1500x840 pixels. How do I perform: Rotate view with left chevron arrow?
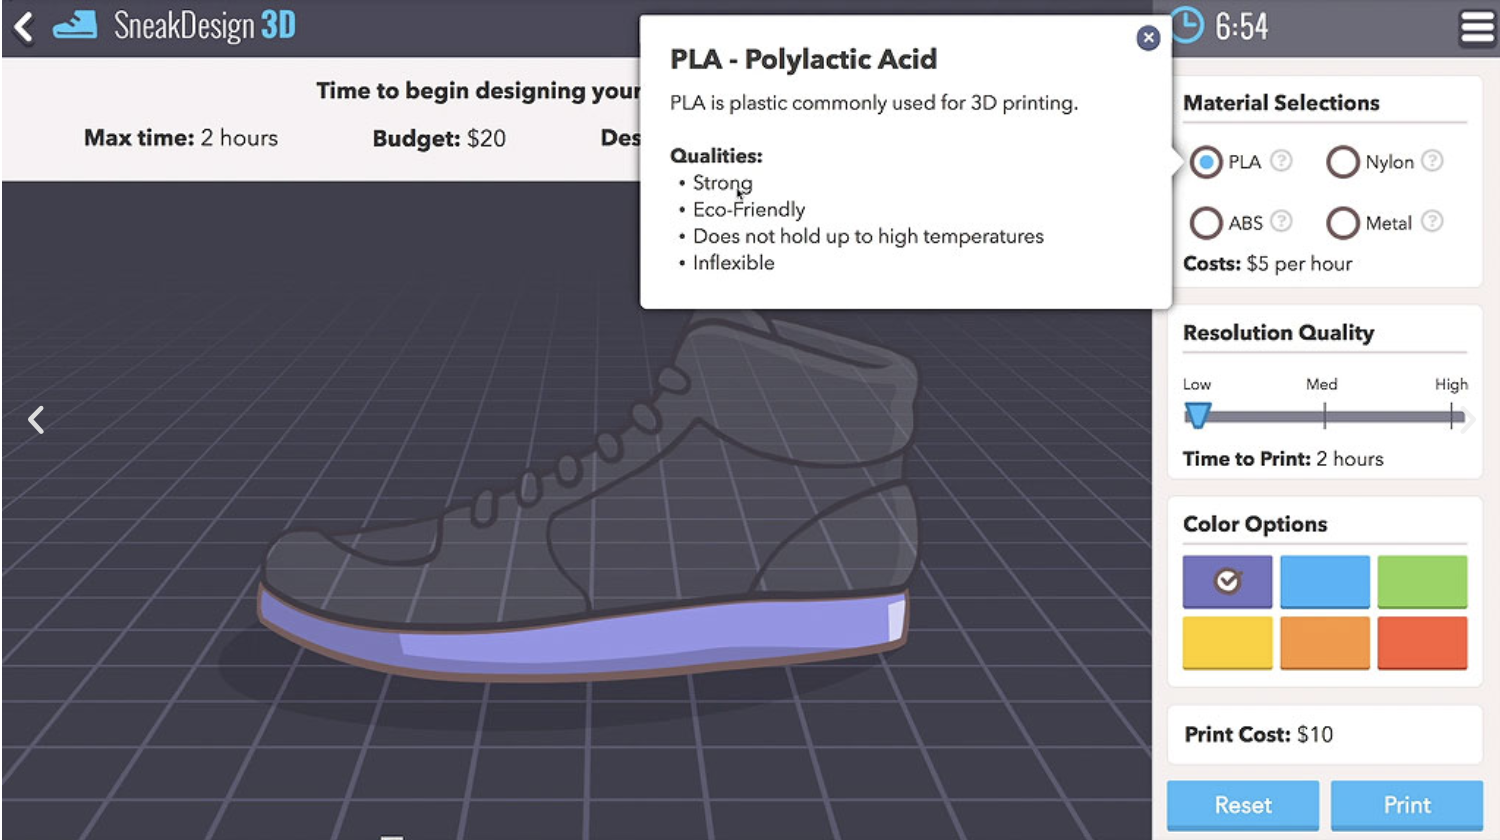36,420
